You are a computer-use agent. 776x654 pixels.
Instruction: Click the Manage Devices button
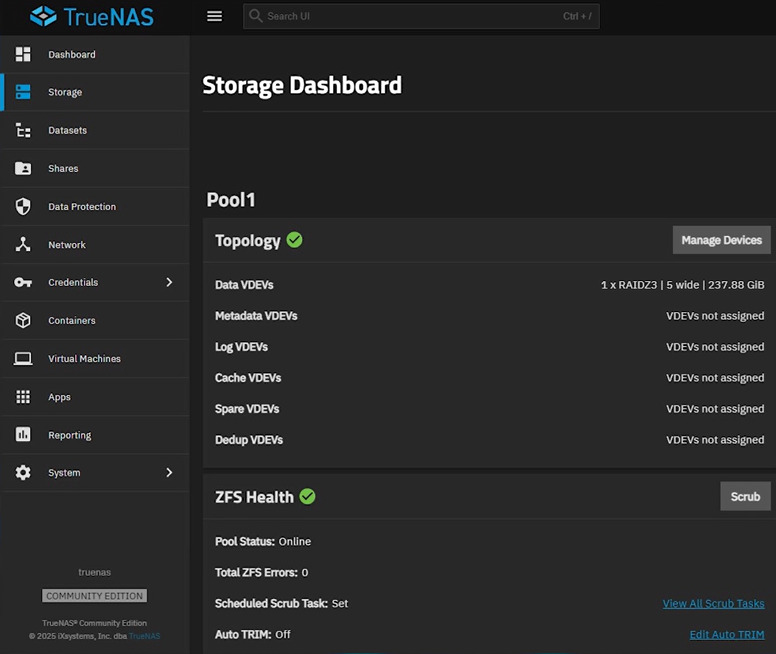(722, 240)
